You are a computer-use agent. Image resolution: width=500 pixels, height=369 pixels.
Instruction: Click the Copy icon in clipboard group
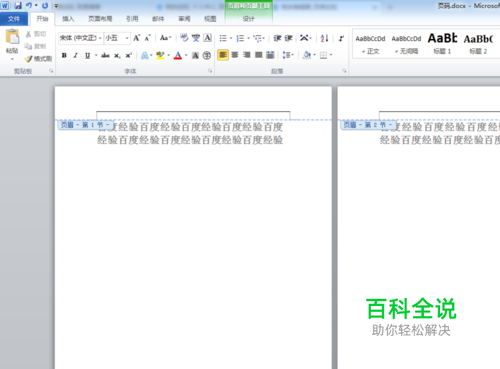pos(29,46)
